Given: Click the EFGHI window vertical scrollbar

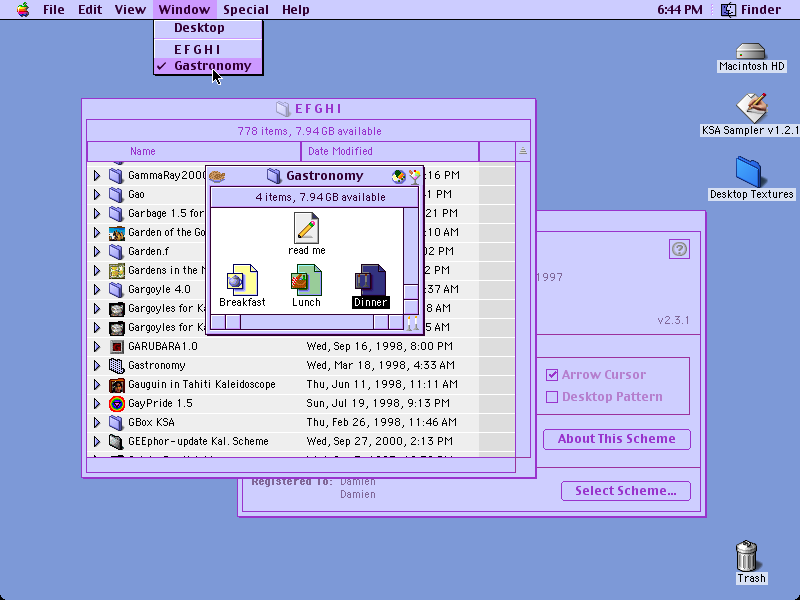Looking at the screenshot, I should [x=523, y=309].
